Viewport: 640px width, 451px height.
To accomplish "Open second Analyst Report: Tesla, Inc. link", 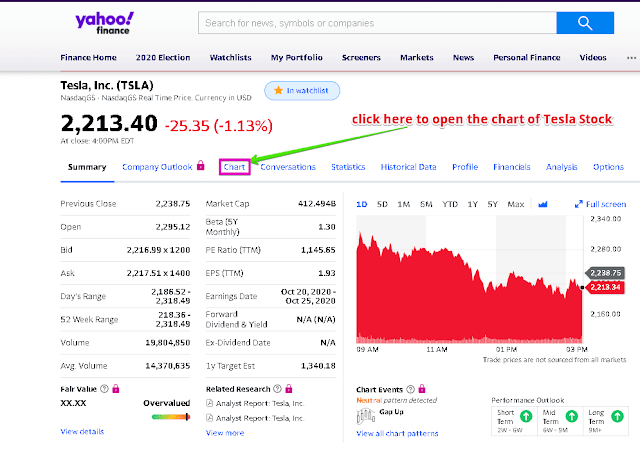I will click(x=260, y=418).
